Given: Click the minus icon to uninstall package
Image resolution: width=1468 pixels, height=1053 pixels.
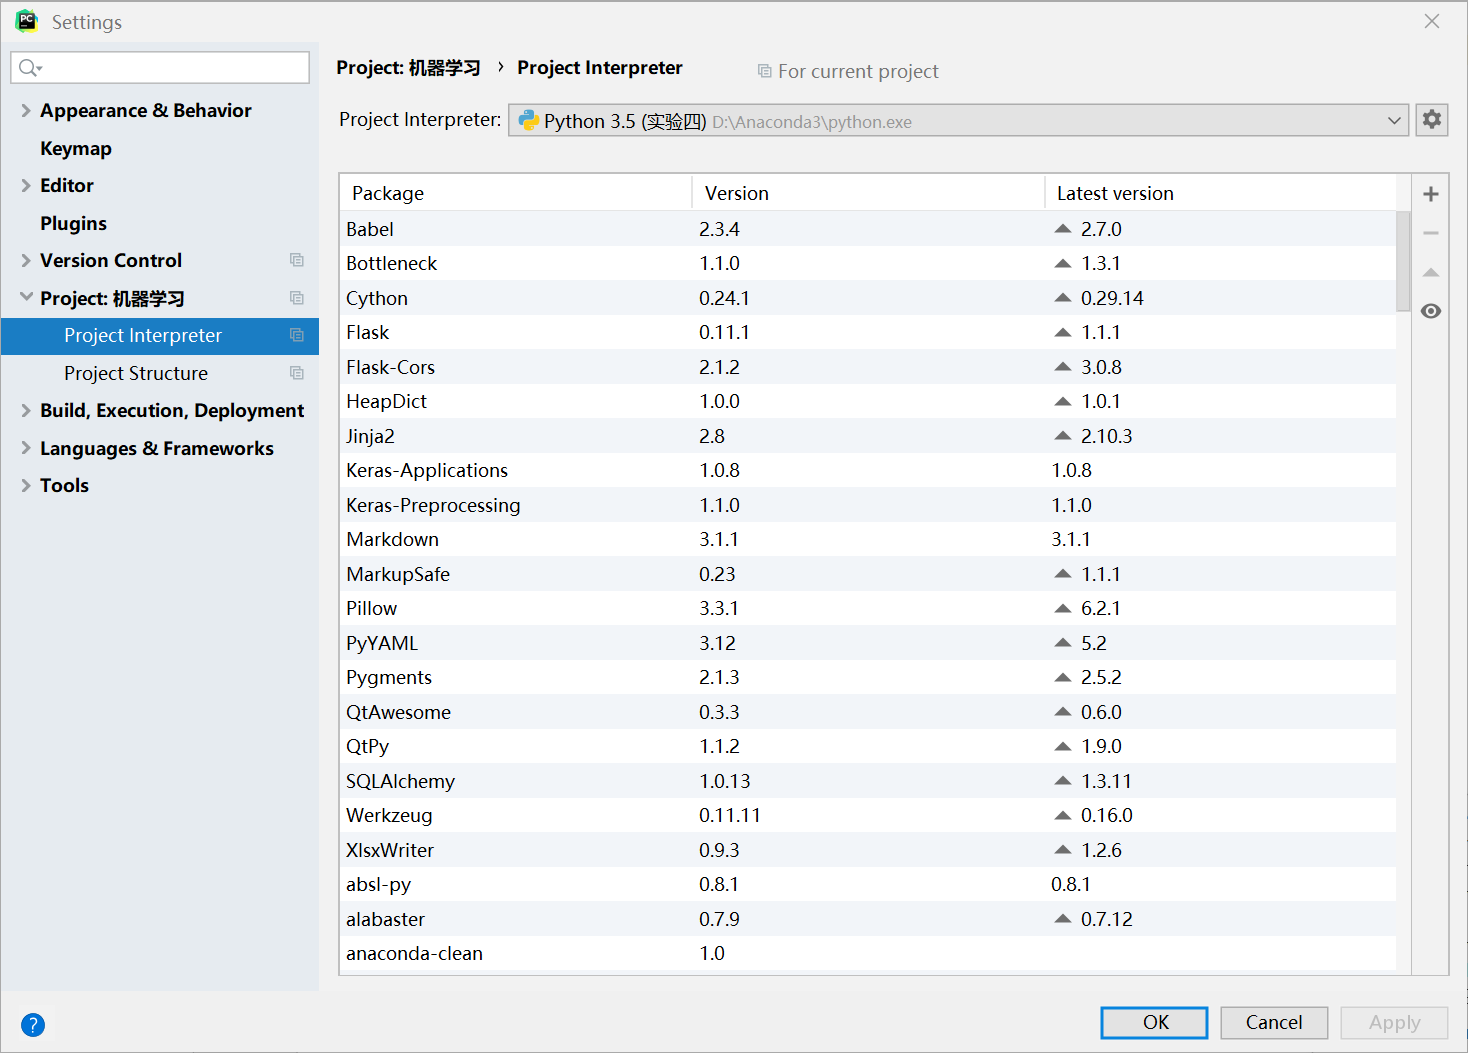Looking at the screenshot, I should click(x=1431, y=233).
